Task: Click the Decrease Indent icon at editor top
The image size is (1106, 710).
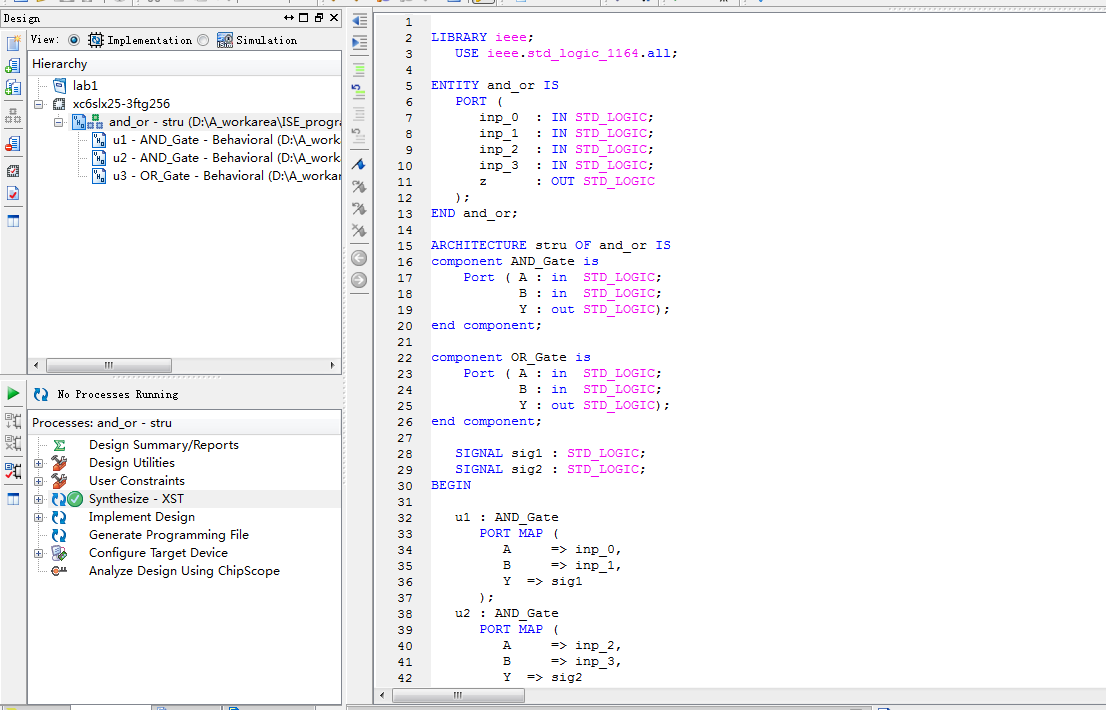Action: click(359, 20)
